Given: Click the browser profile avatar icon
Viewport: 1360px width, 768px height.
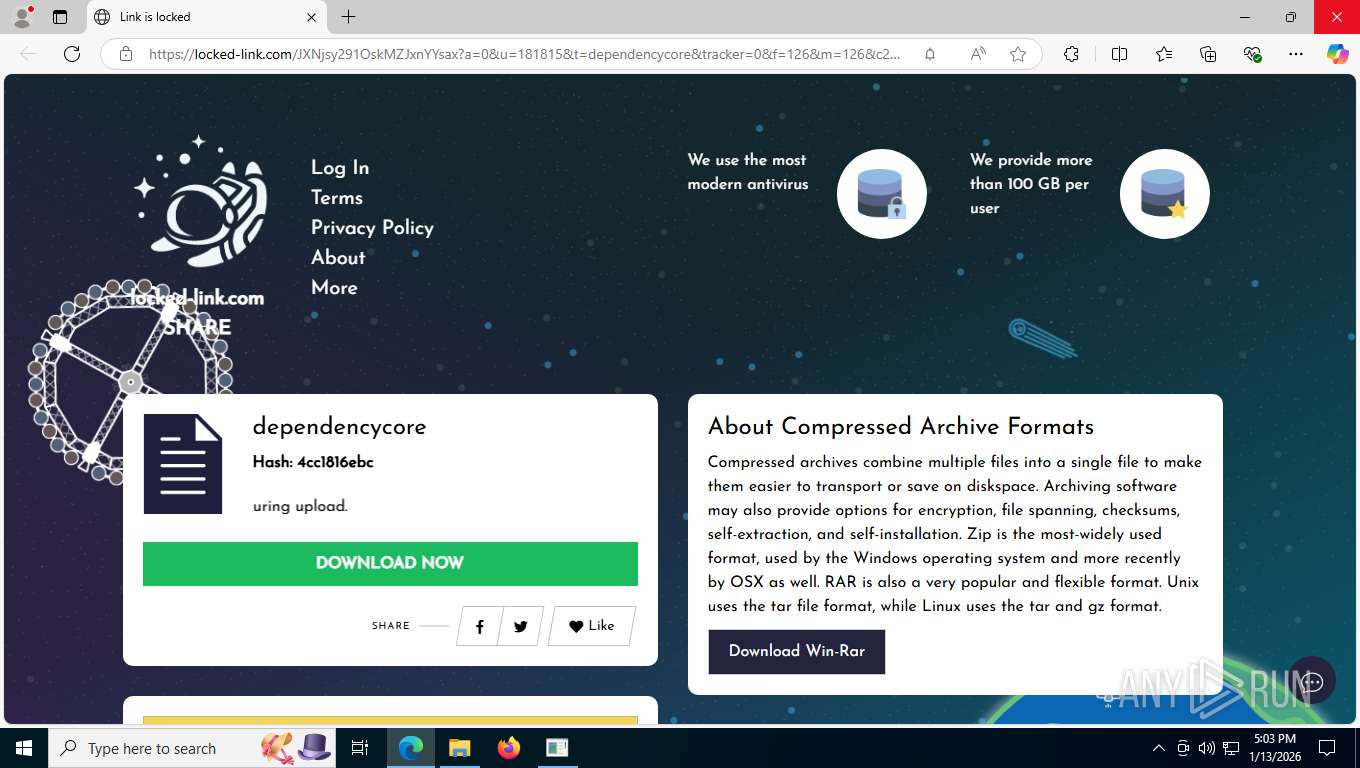Looking at the screenshot, I should pos(22,17).
